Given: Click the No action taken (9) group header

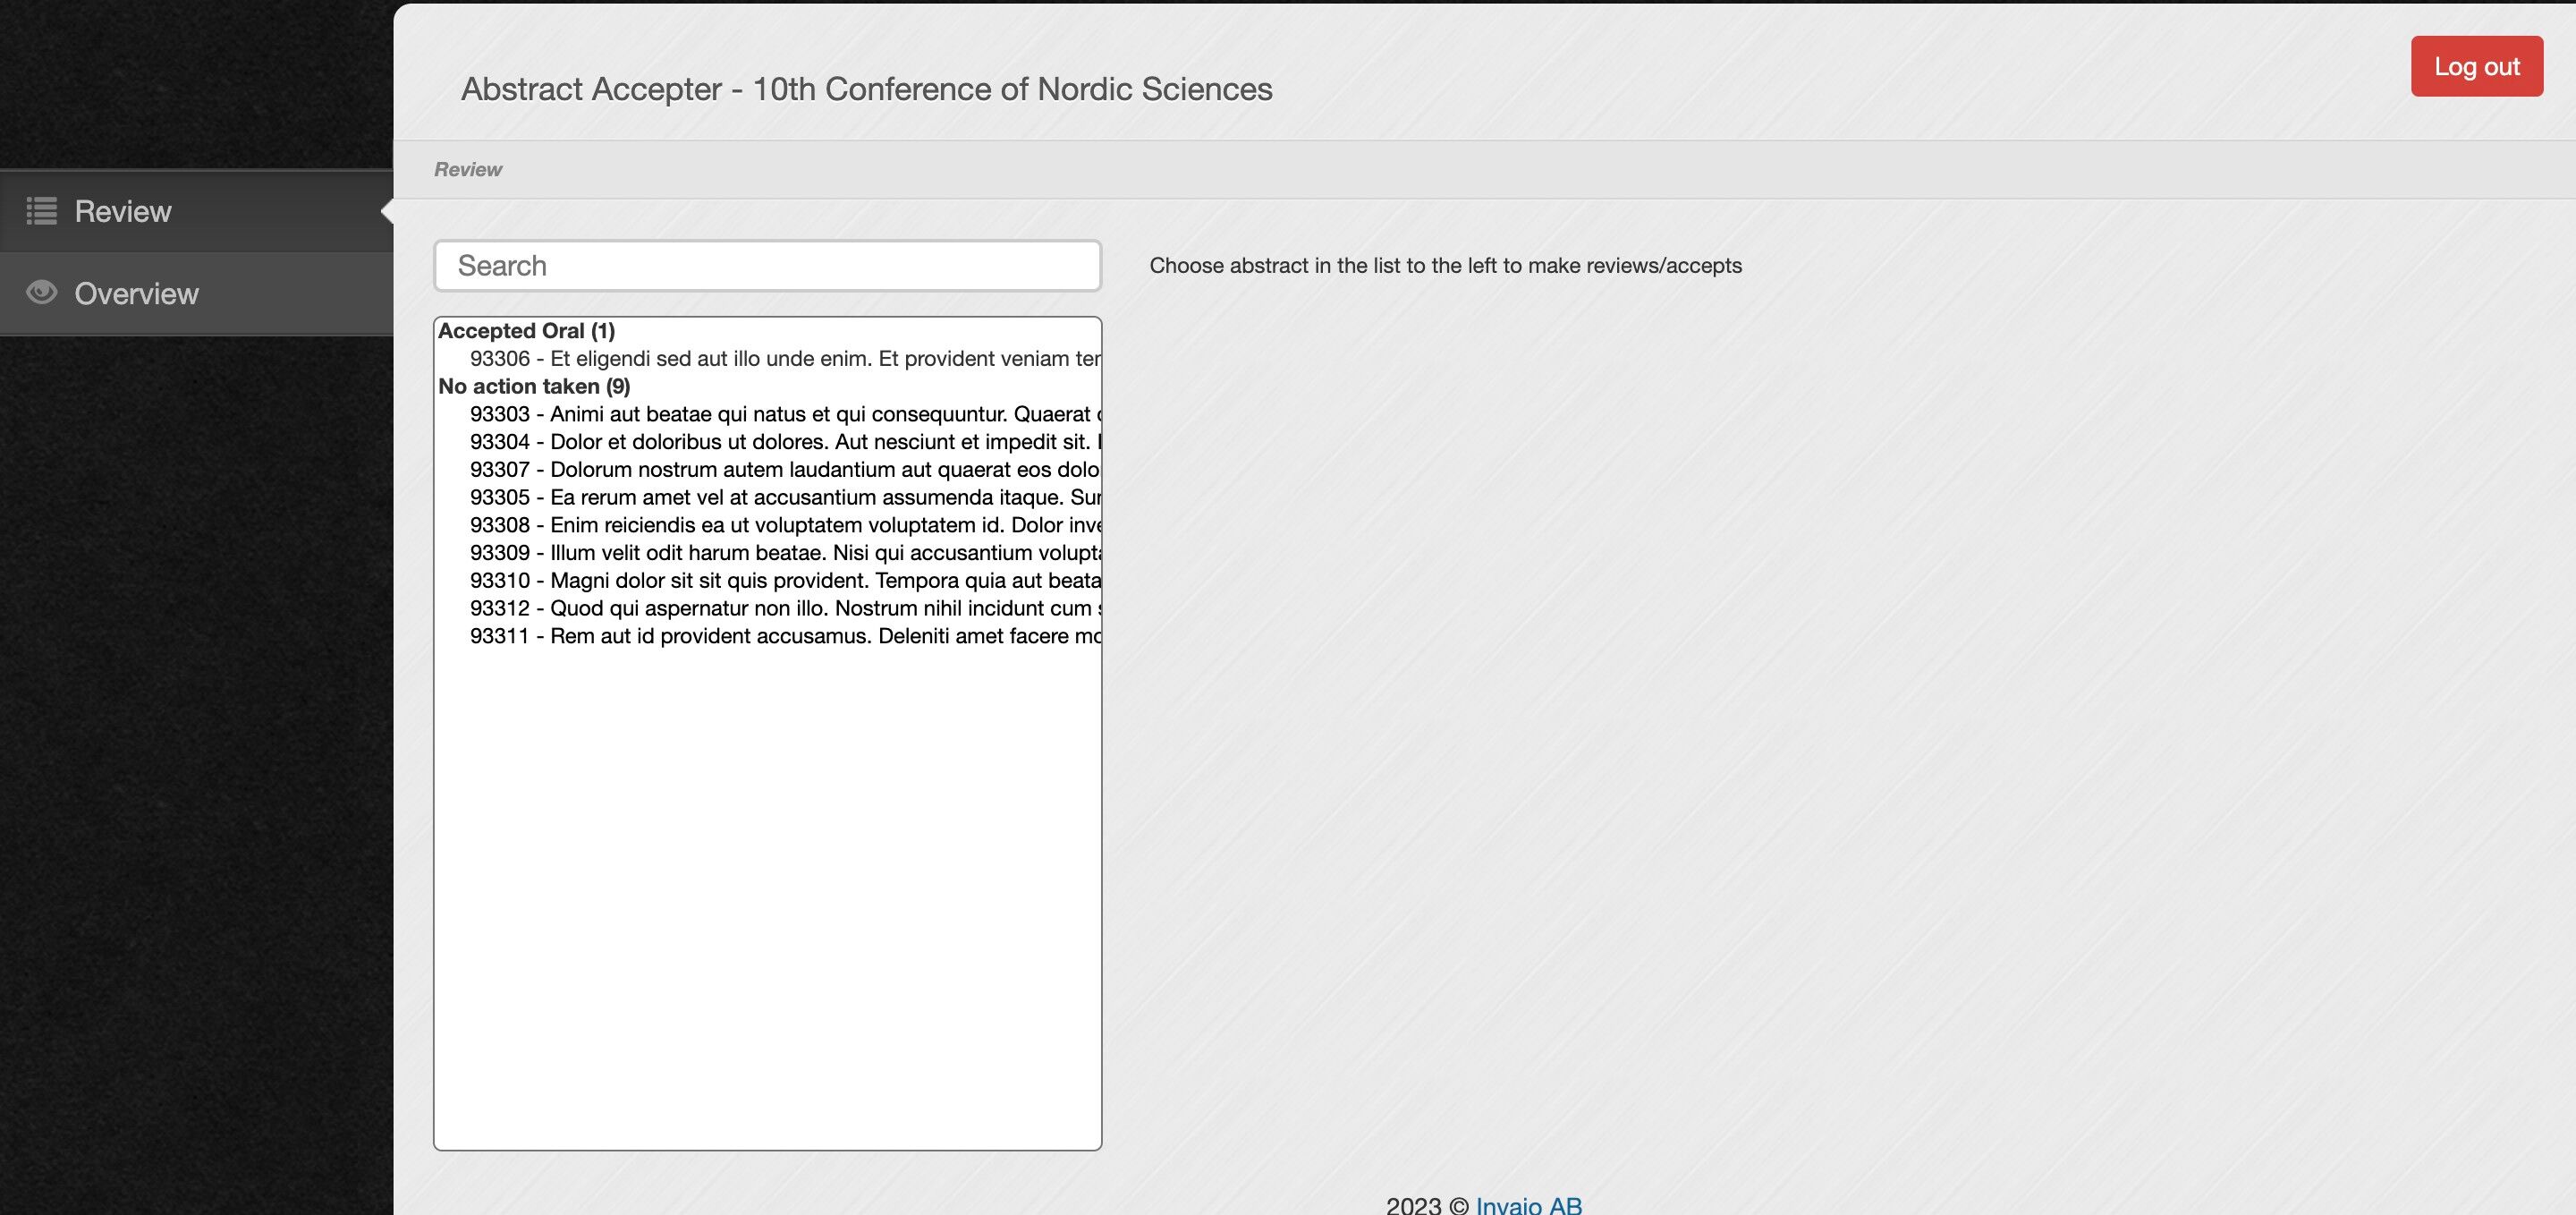Looking at the screenshot, I should (534, 386).
